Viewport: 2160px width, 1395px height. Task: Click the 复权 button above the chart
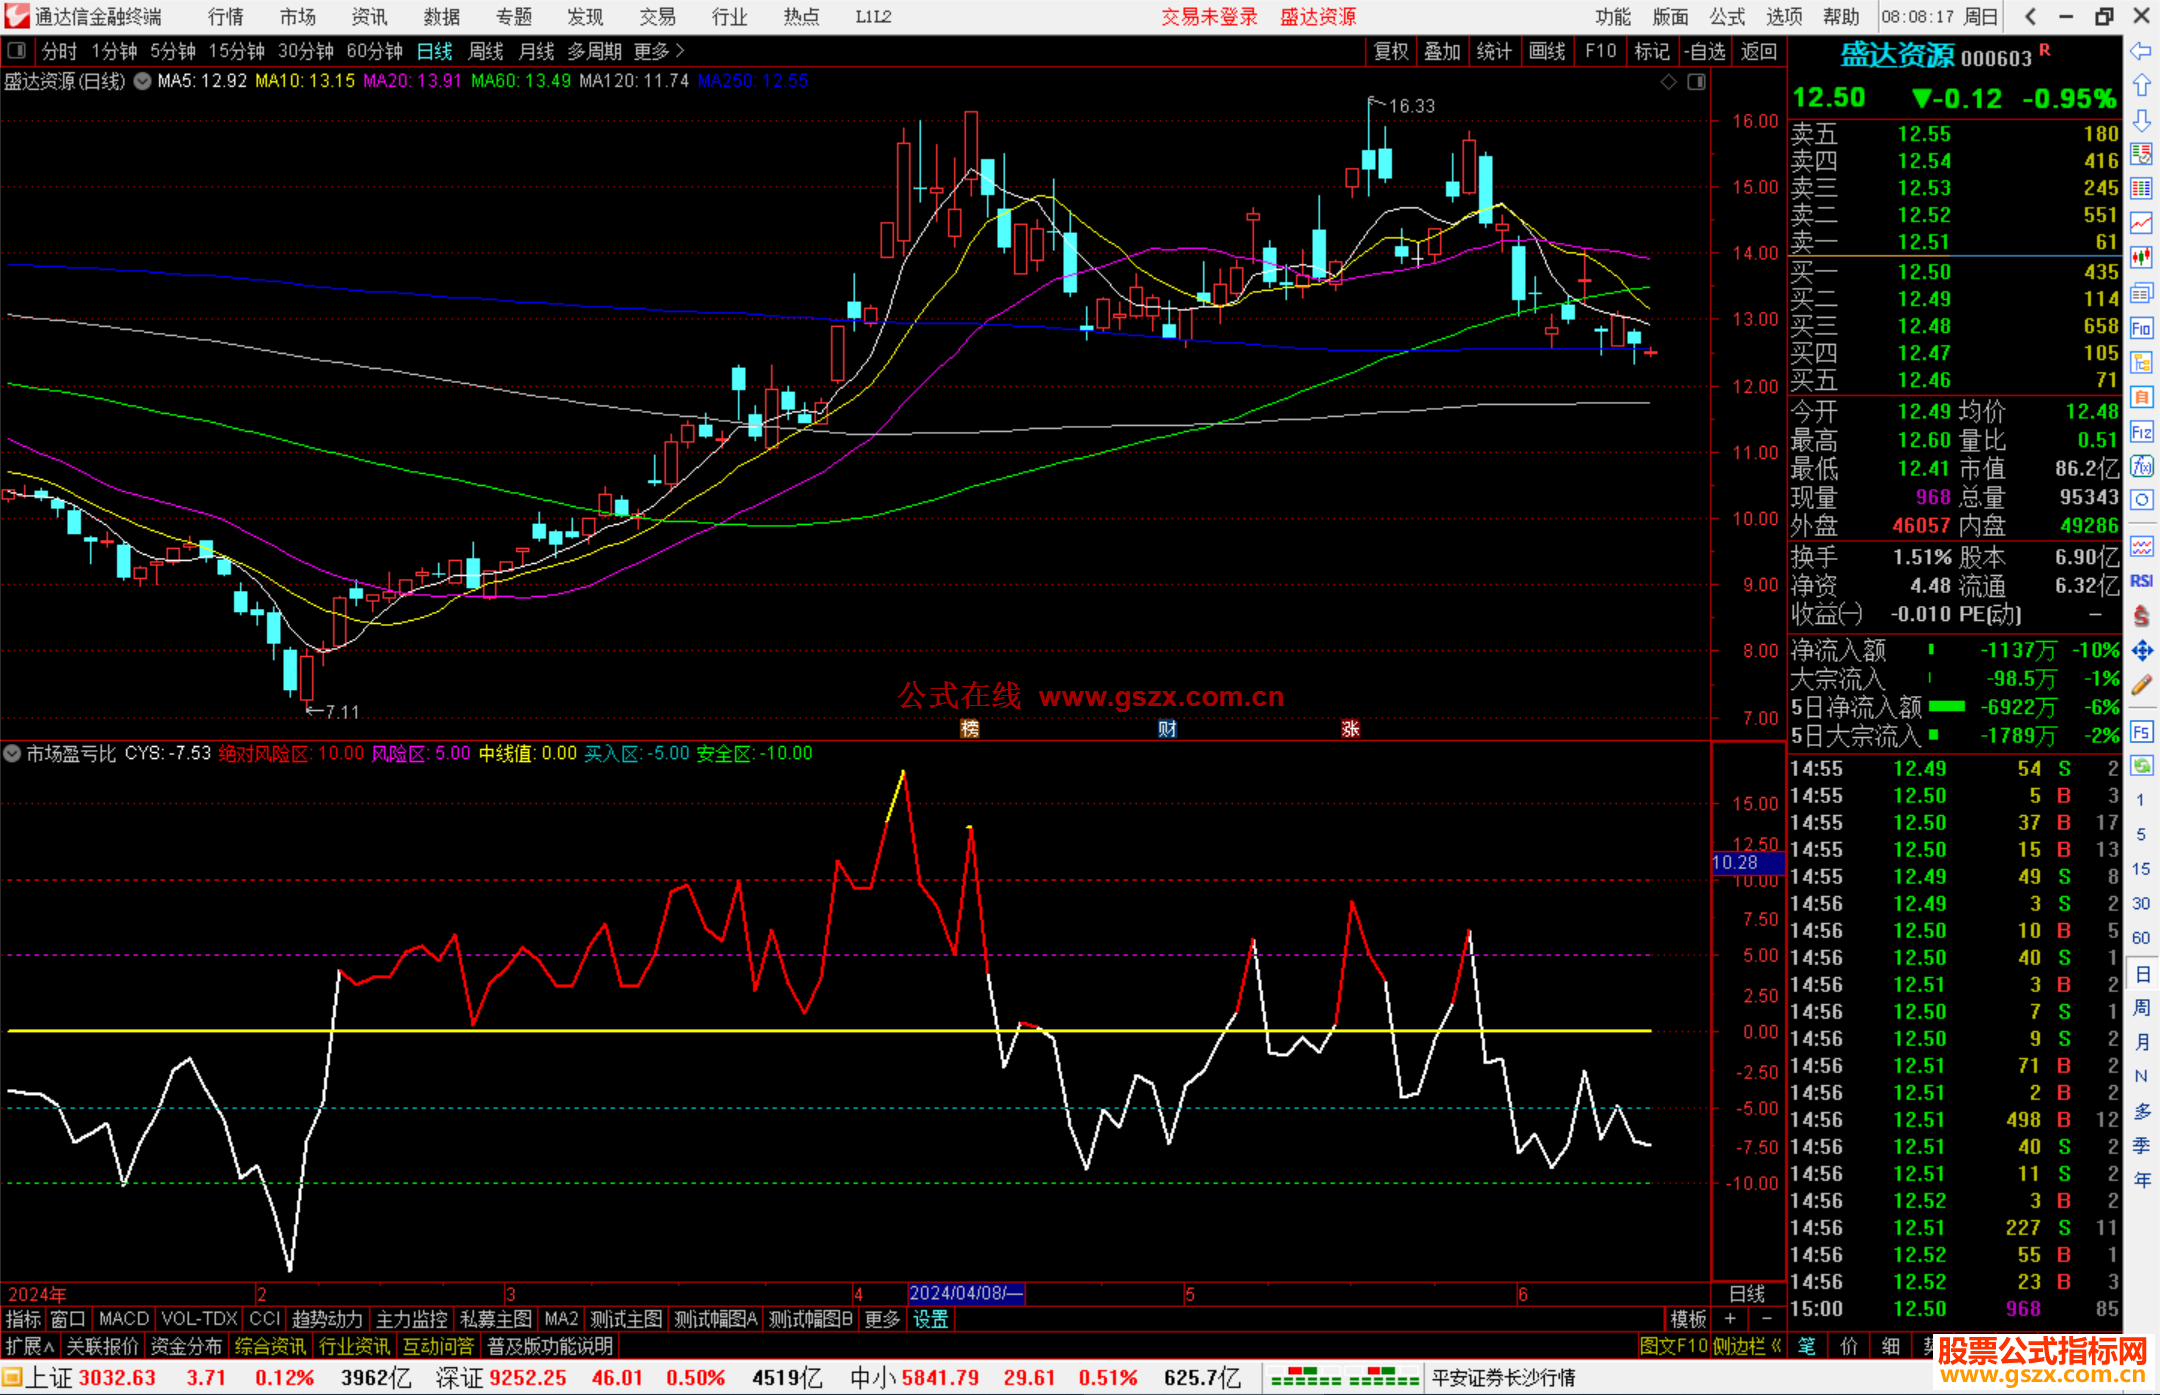pyautogui.click(x=1390, y=51)
